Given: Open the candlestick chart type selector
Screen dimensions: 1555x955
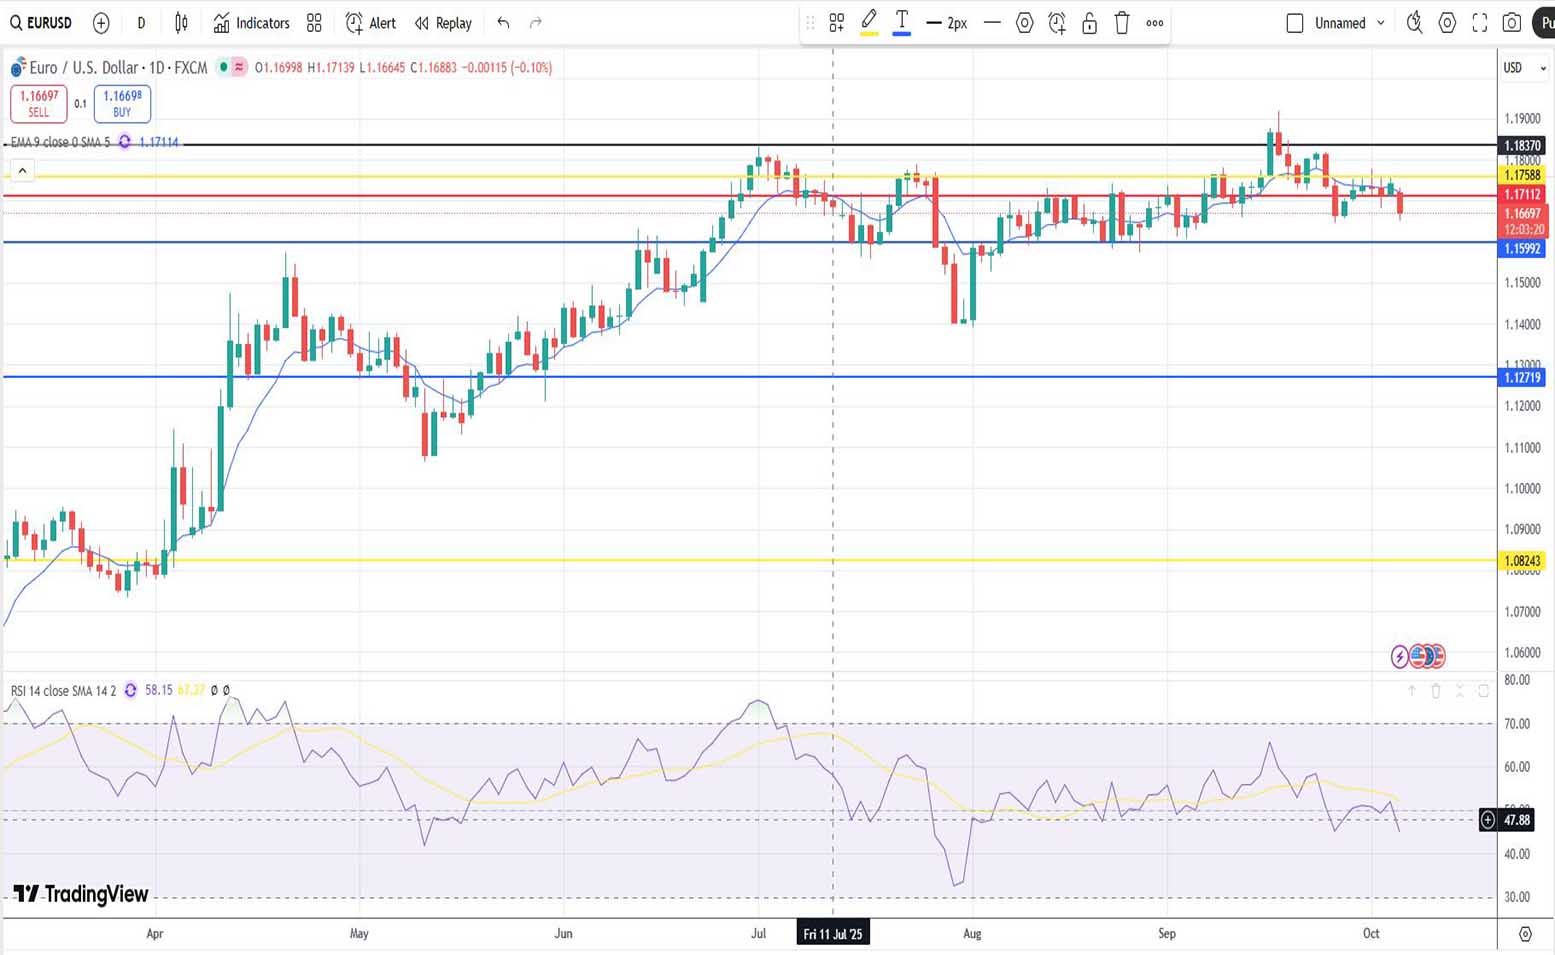Looking at the screenshot, I should pos(181,23).
